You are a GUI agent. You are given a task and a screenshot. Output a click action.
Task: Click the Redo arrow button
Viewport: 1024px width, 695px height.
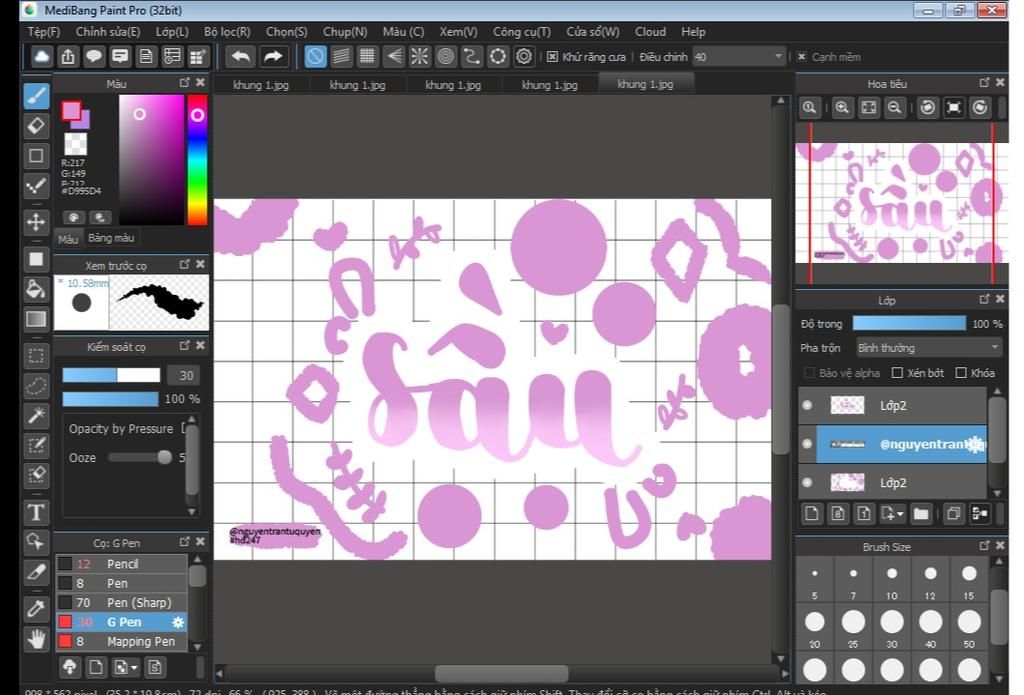pyautogui.click(x=272, y=57)
